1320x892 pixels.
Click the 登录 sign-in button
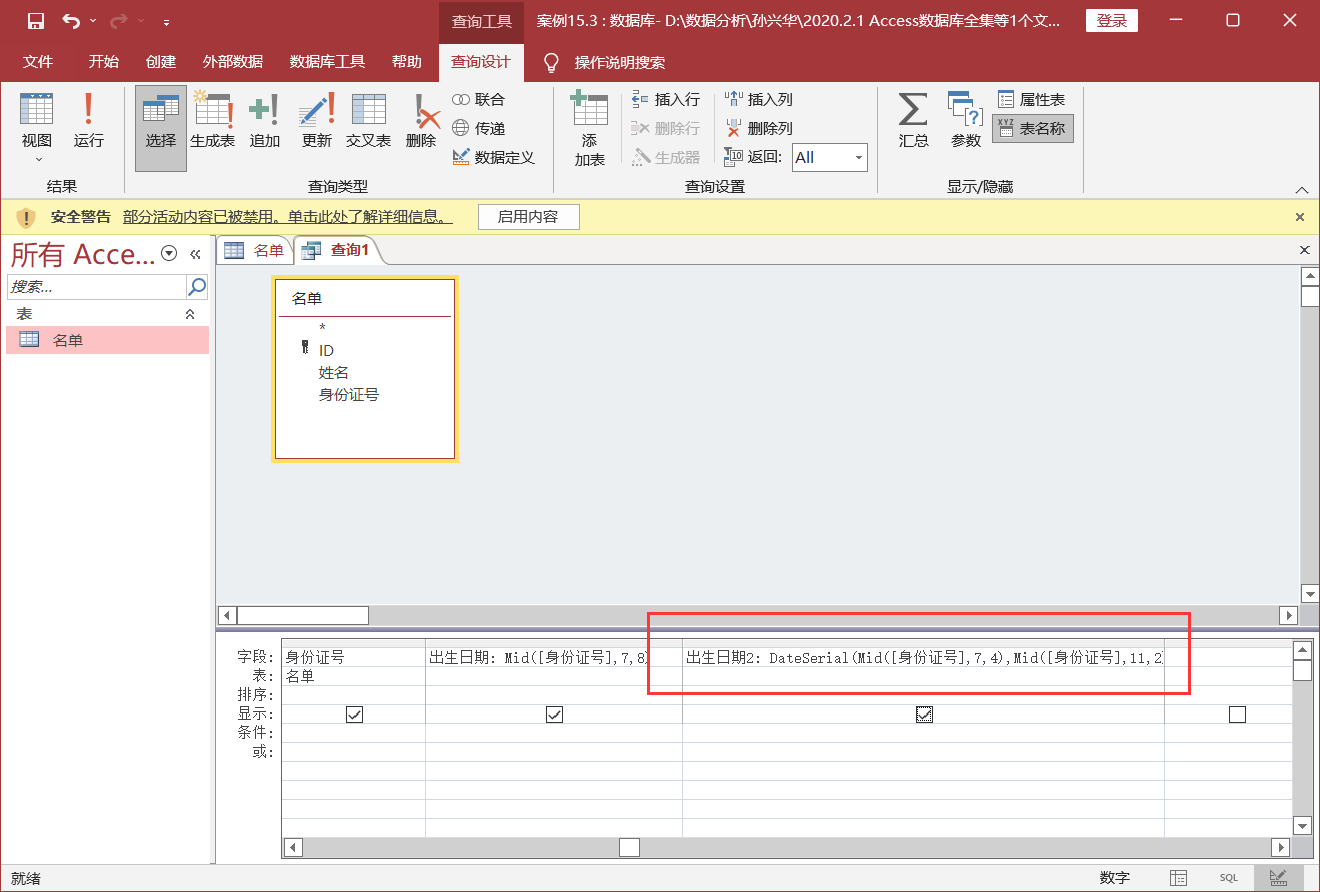(1111, 21)
